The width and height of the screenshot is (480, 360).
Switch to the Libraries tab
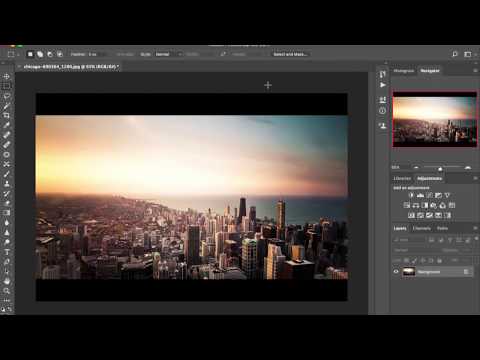coord(402,179)
